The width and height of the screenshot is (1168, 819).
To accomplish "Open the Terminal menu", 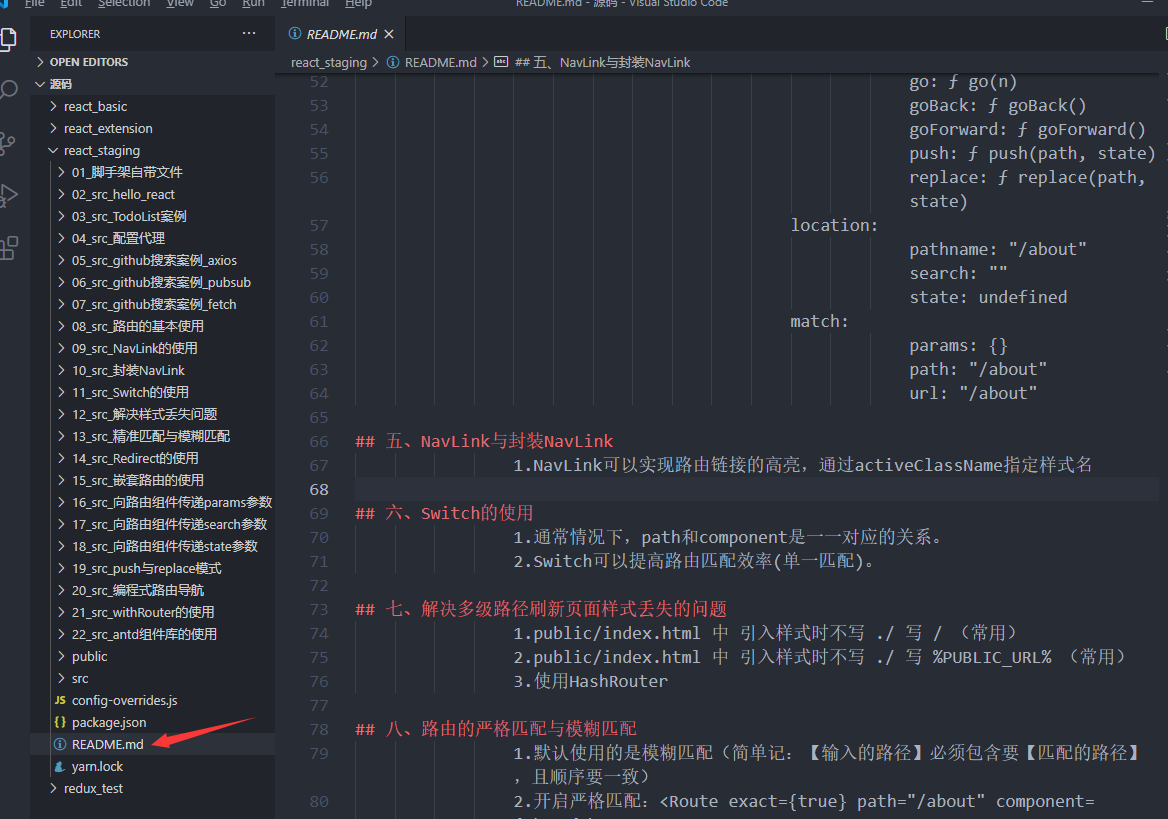I will point(305,3).
